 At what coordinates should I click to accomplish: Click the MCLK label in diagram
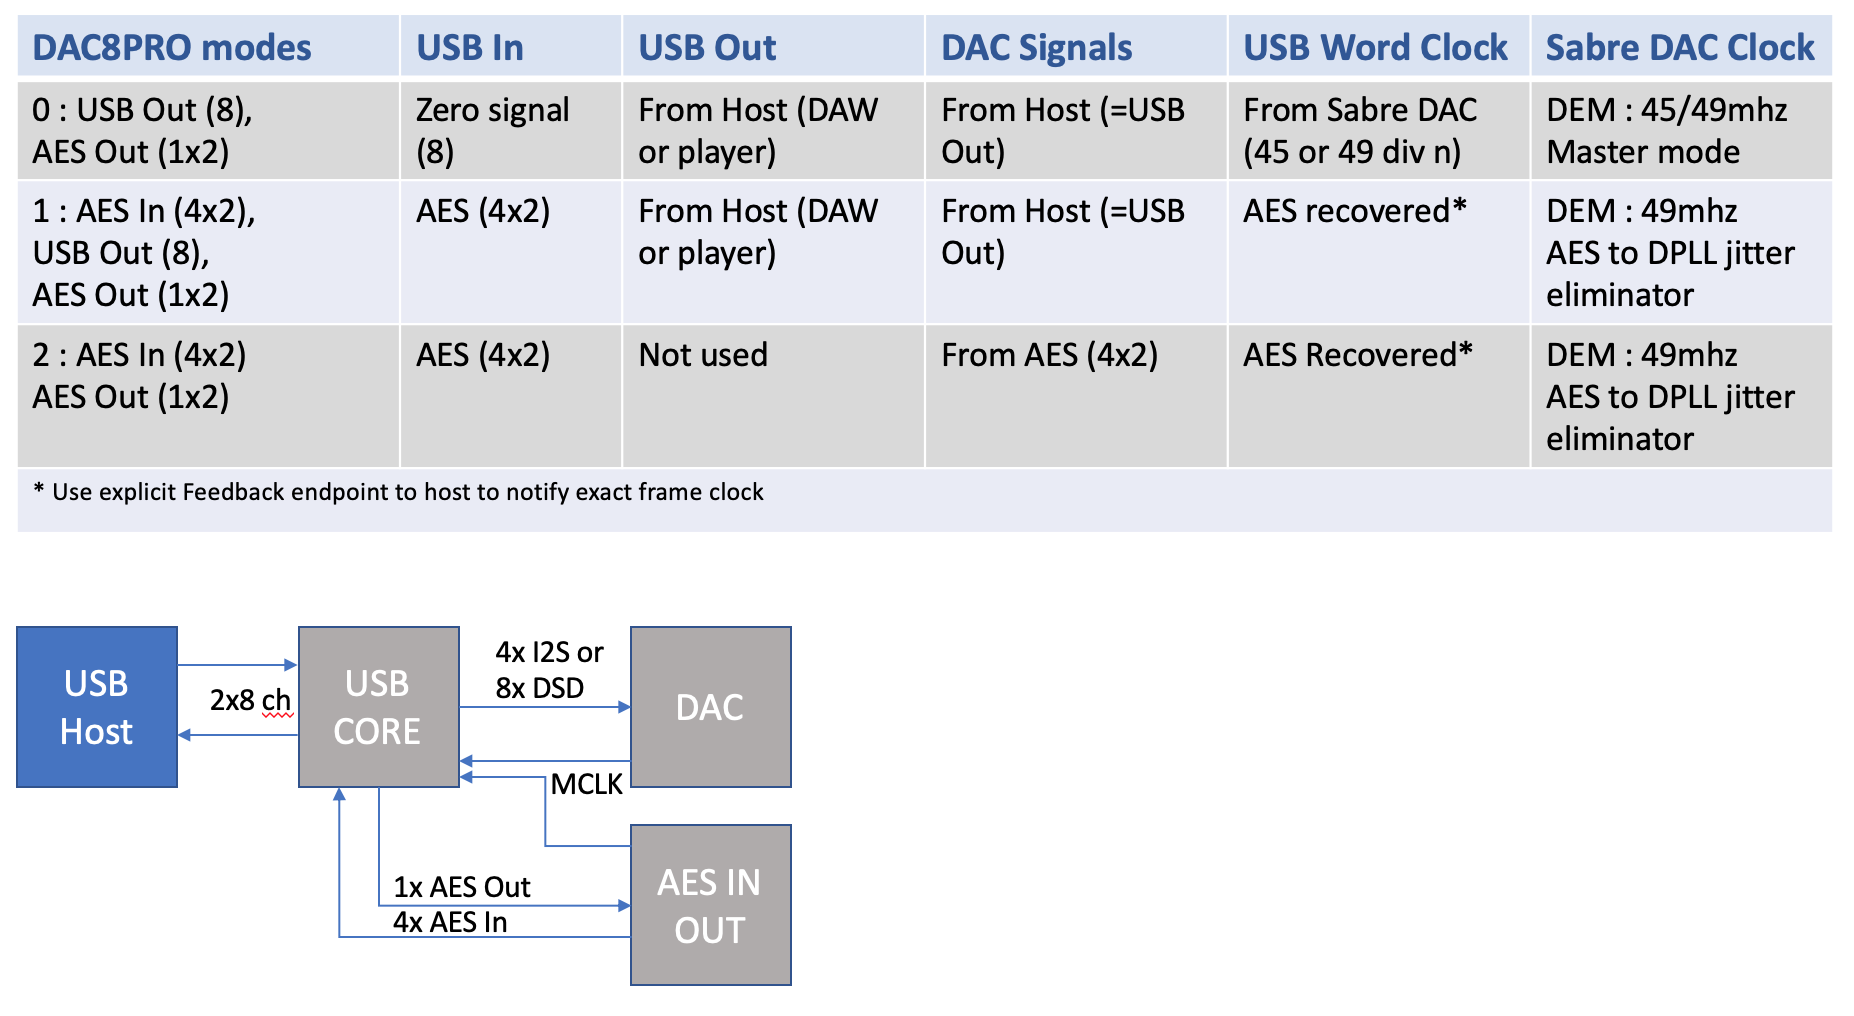coord(587,784)
